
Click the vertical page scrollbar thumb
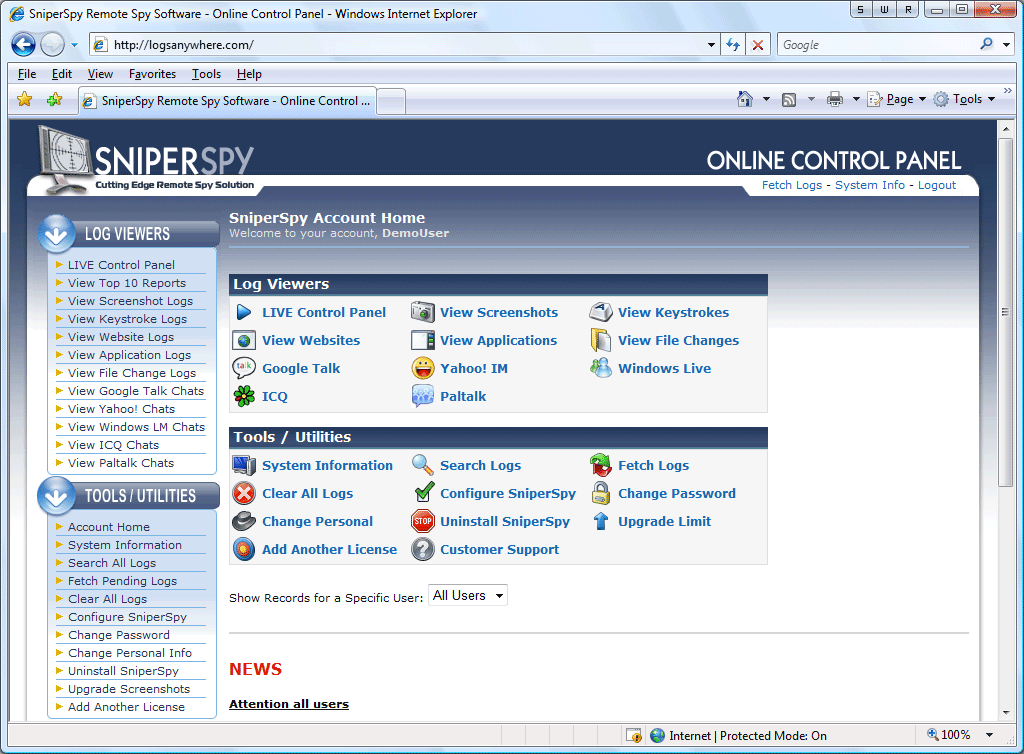pos(1006,312)
